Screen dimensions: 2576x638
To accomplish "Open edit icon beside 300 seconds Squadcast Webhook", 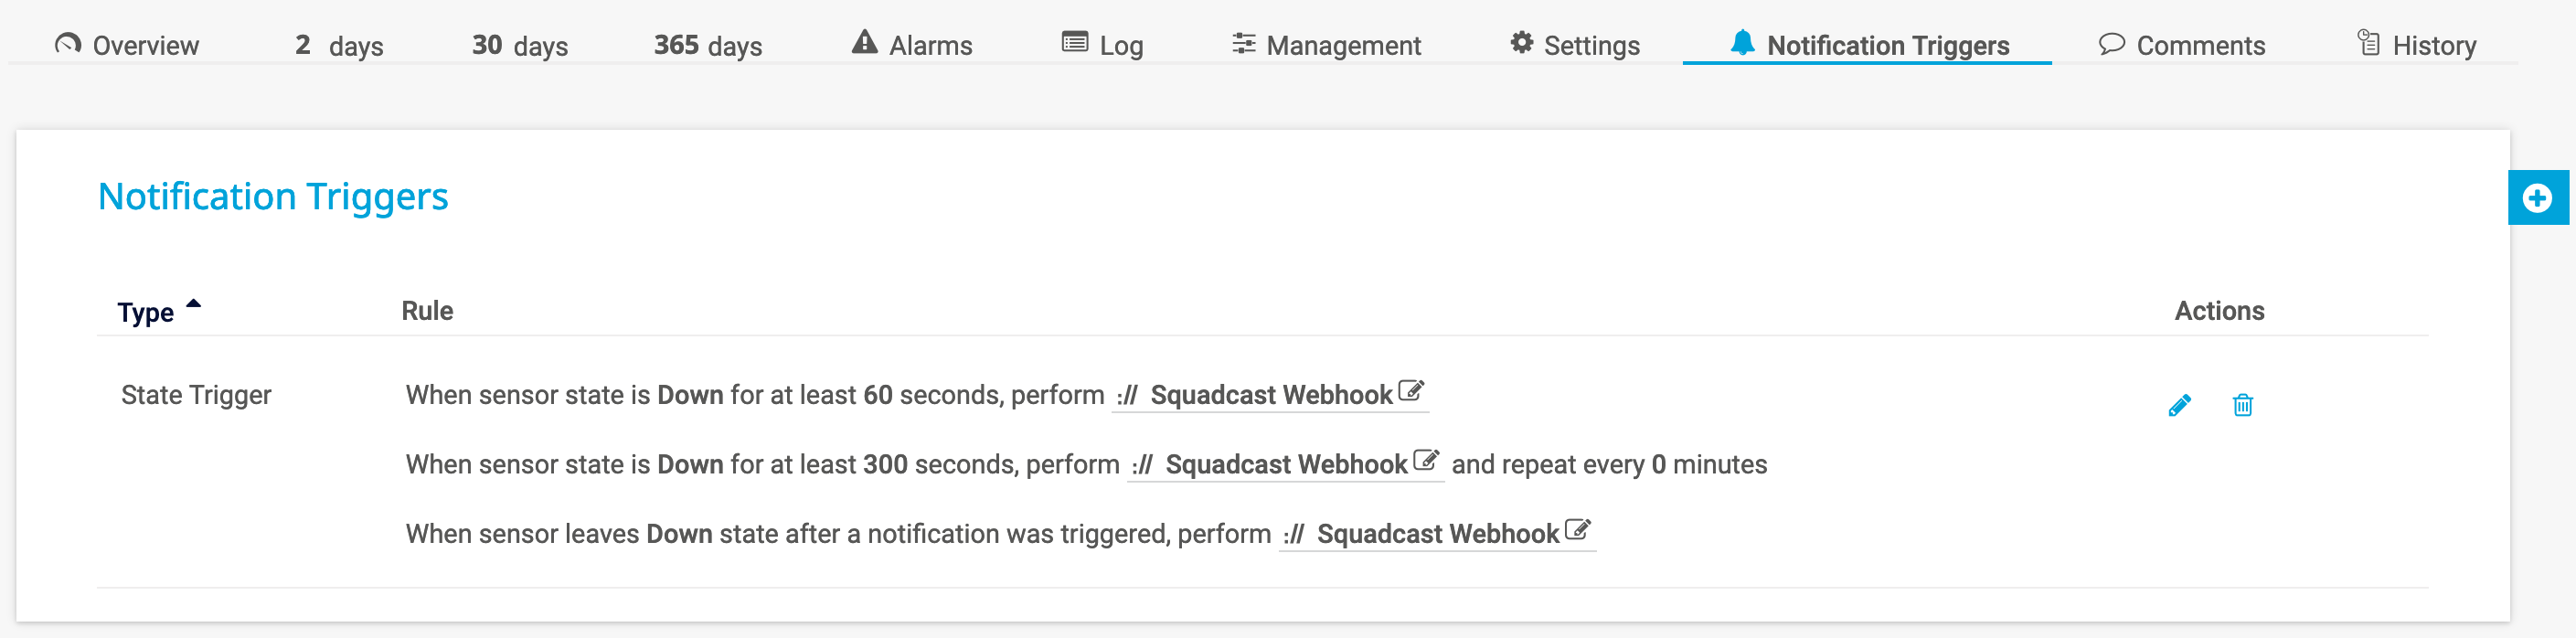I will [1426, 461].
